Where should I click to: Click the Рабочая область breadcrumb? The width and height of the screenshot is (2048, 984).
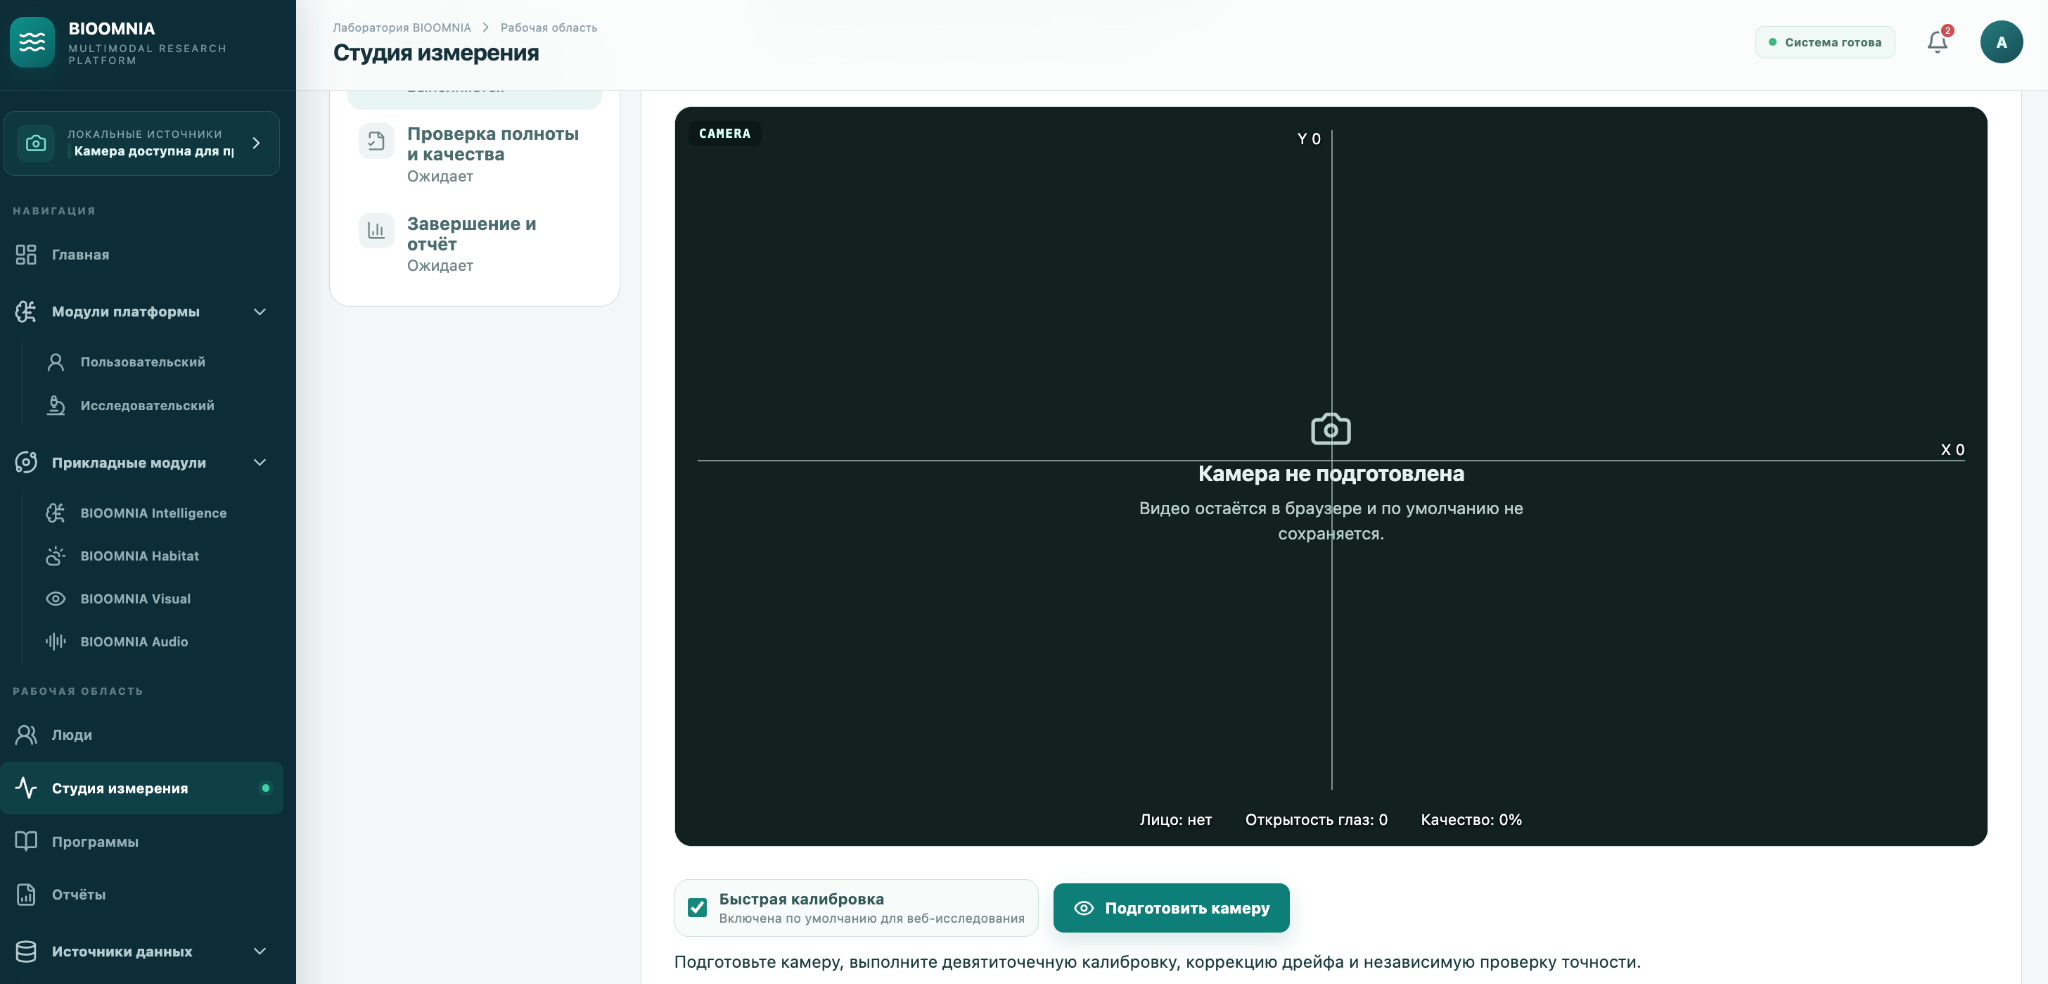click(549, 28)
